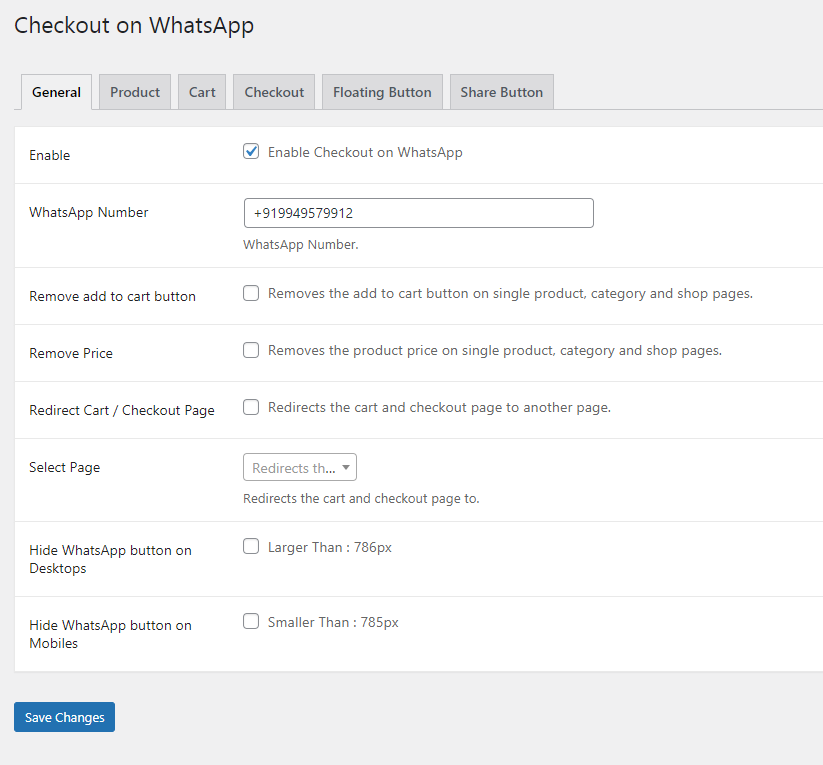823x765 pixels.
Task: Click the Removes the product price description
Action: (495, 351)
